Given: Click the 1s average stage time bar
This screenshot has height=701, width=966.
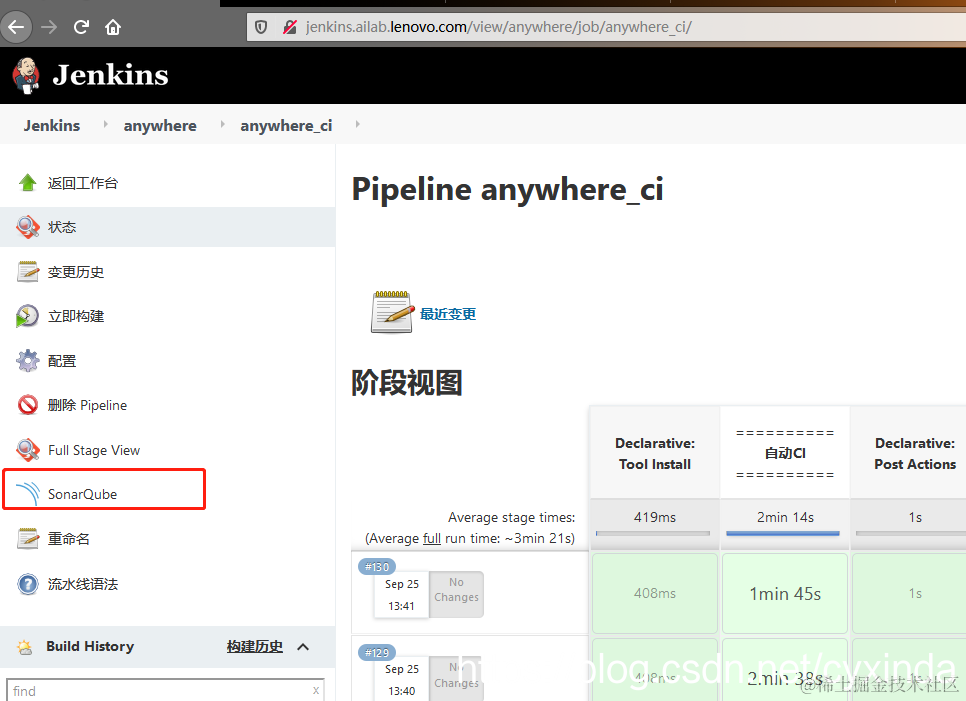Looking at the screenshot, I should coord(911,533).
